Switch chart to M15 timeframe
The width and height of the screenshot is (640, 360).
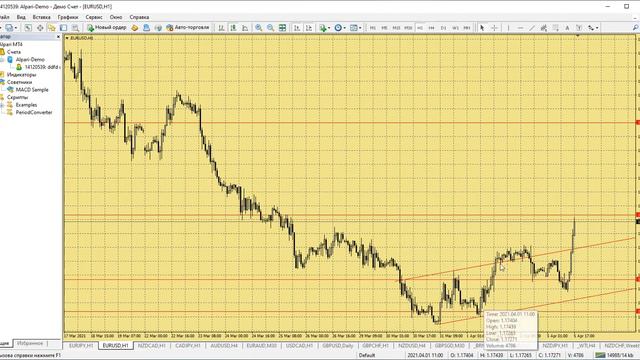[x=396, y=28]
